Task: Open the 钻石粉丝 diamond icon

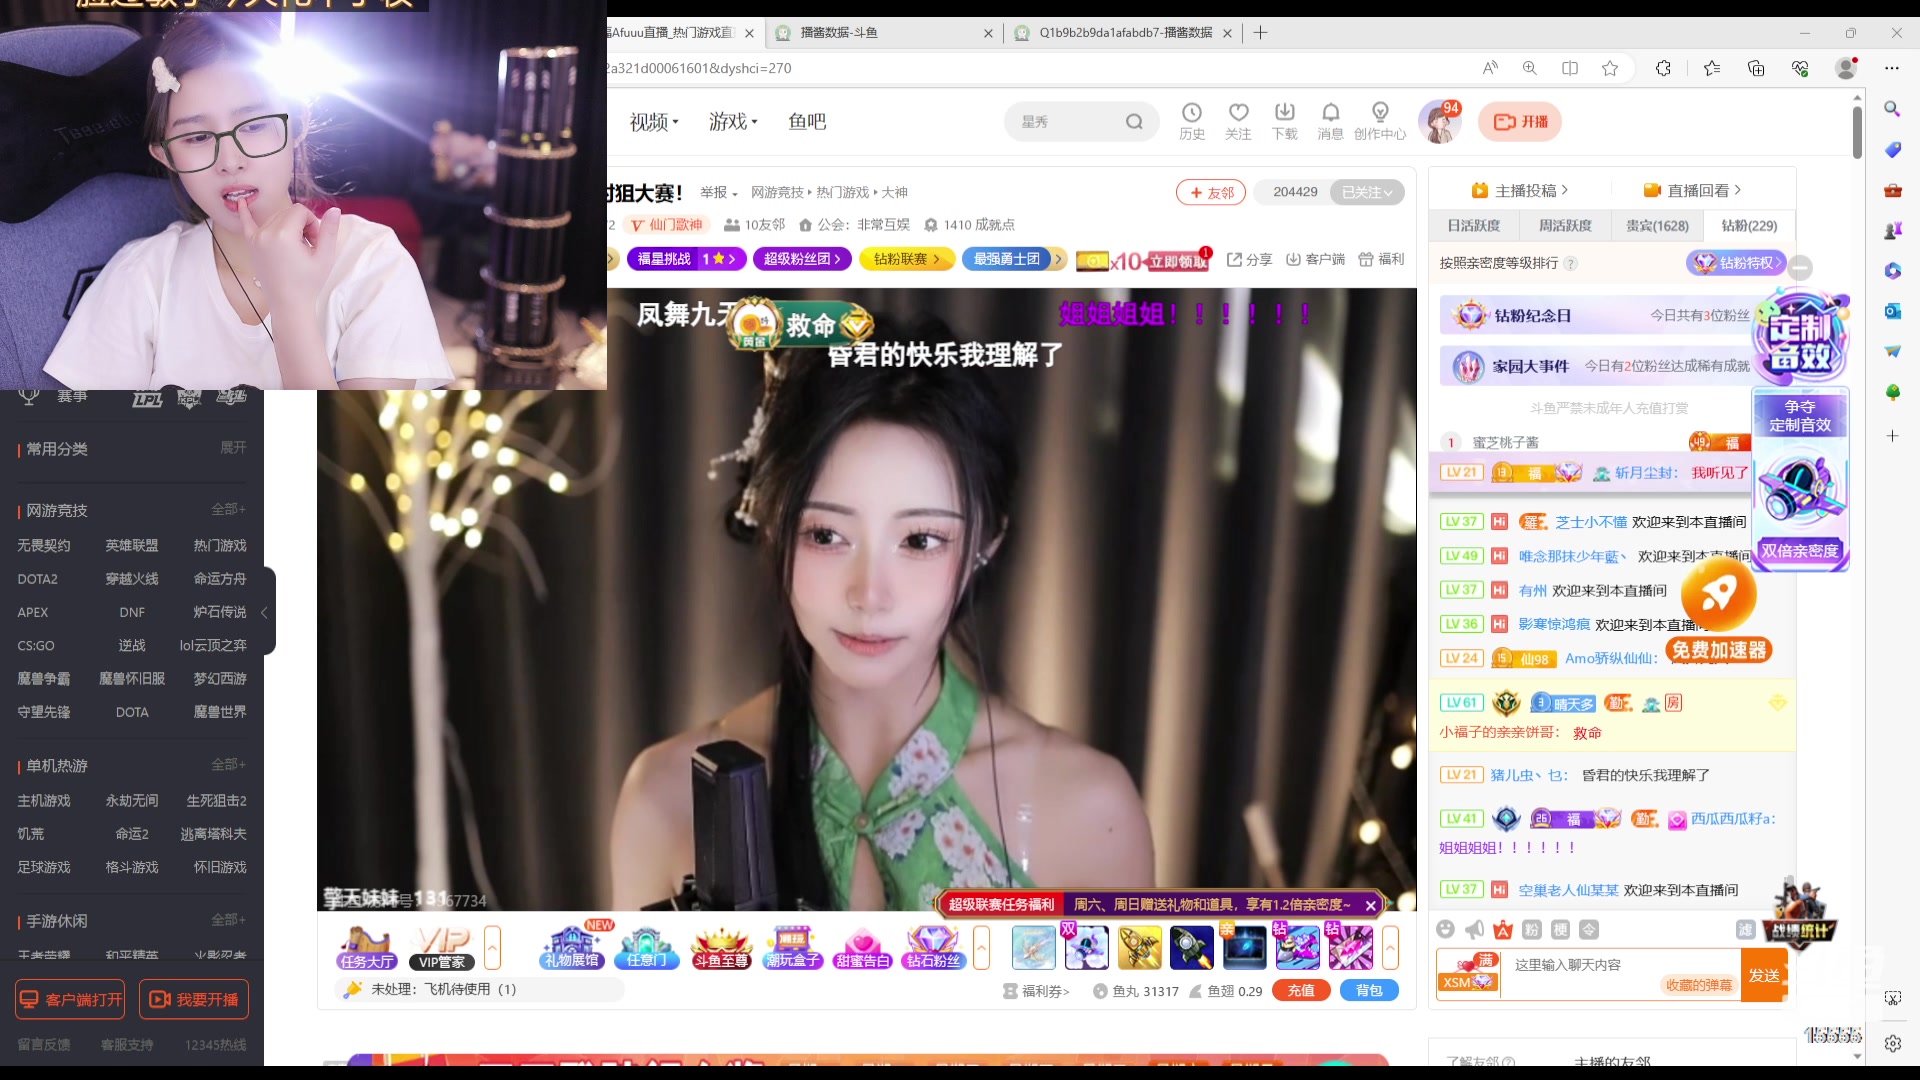Action: click(x=933, y=948)
